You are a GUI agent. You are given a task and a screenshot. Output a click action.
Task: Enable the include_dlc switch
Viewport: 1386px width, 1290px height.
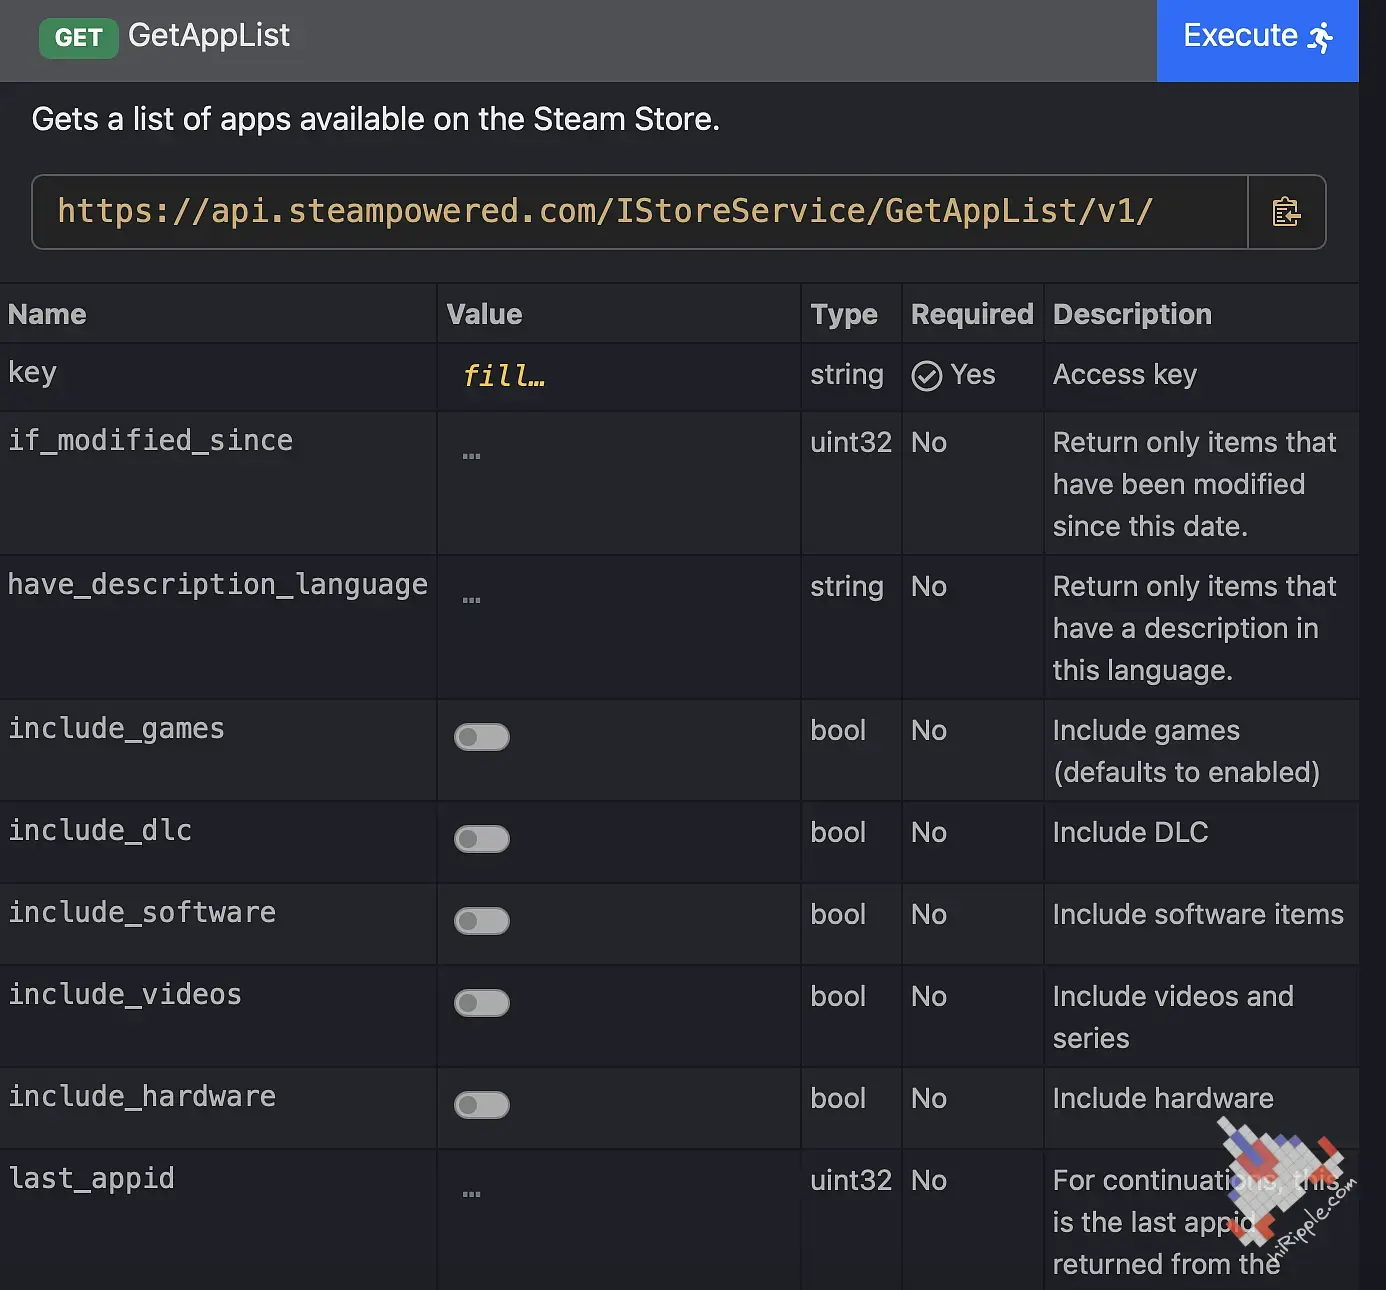(482, 839)
